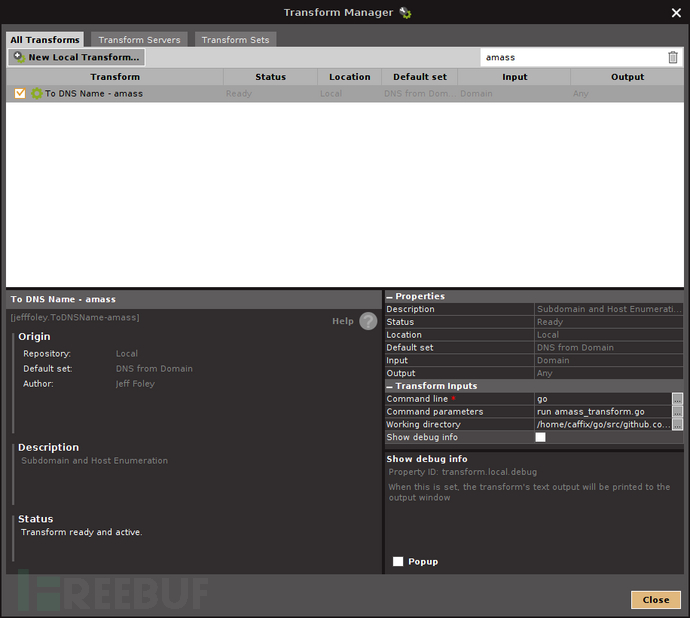Click the green gear icon of amass transform

tap(37, 93)
